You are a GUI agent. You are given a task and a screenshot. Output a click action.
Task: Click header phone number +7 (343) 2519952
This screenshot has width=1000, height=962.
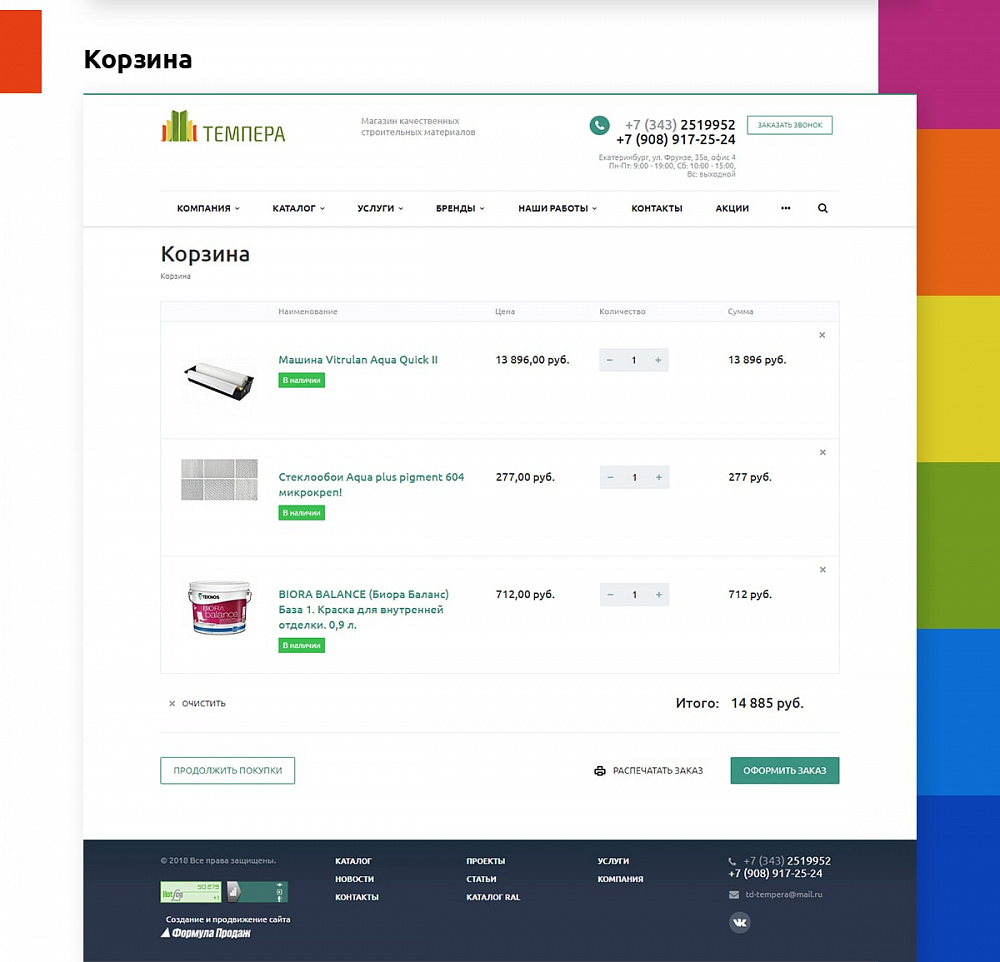coord(680,125)
